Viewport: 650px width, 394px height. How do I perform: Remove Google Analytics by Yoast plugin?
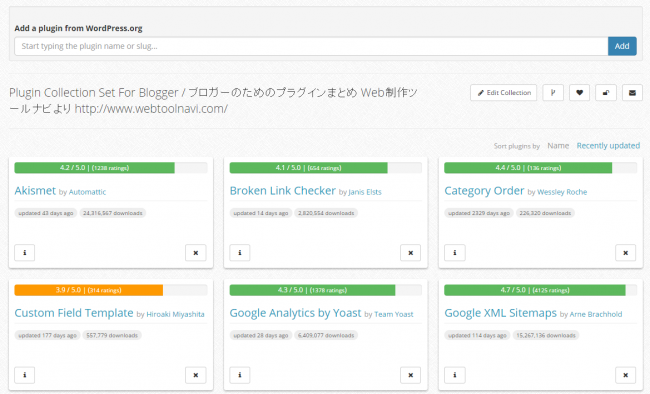tap(410, 375)
